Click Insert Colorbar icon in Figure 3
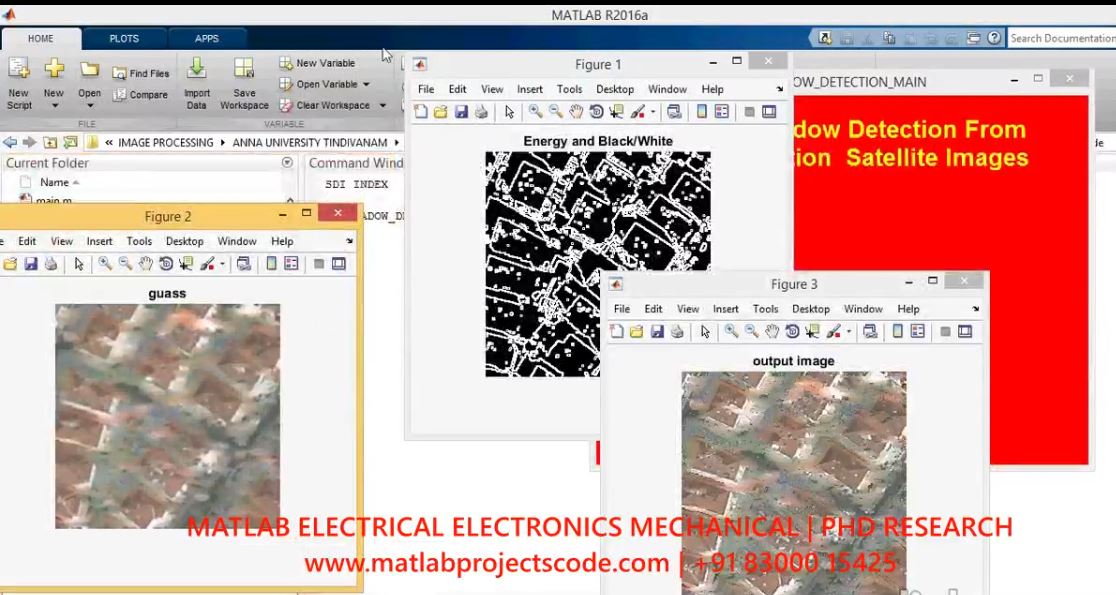The image size is (1116, 595). click(x=897, y=332)
